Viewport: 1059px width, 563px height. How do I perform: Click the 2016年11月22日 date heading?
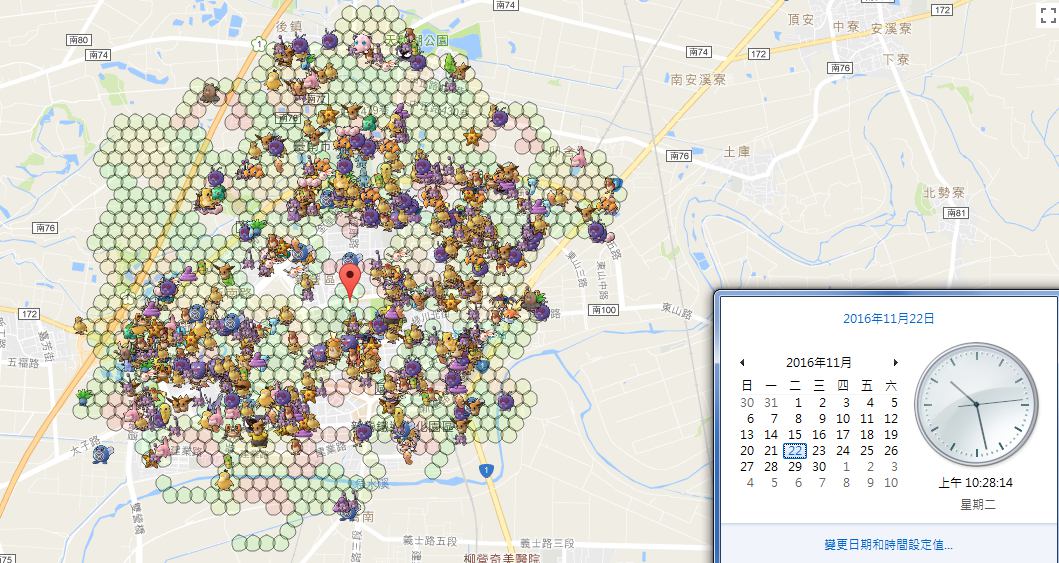(x=889, y=319)
